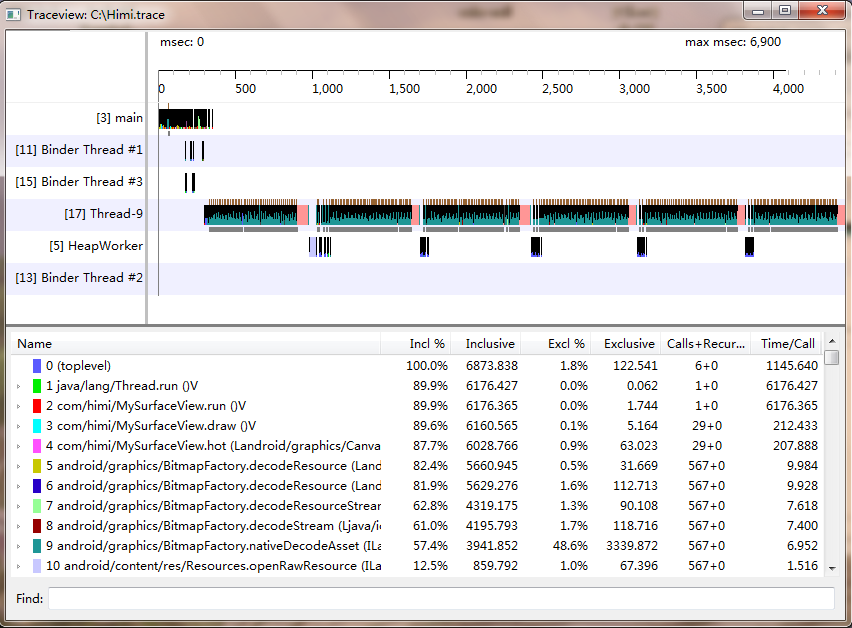Screen dimensions: 852x628
Task: Expand the BitmapFactory.nativeDecodeAsset row
Action: click(18, 546)
